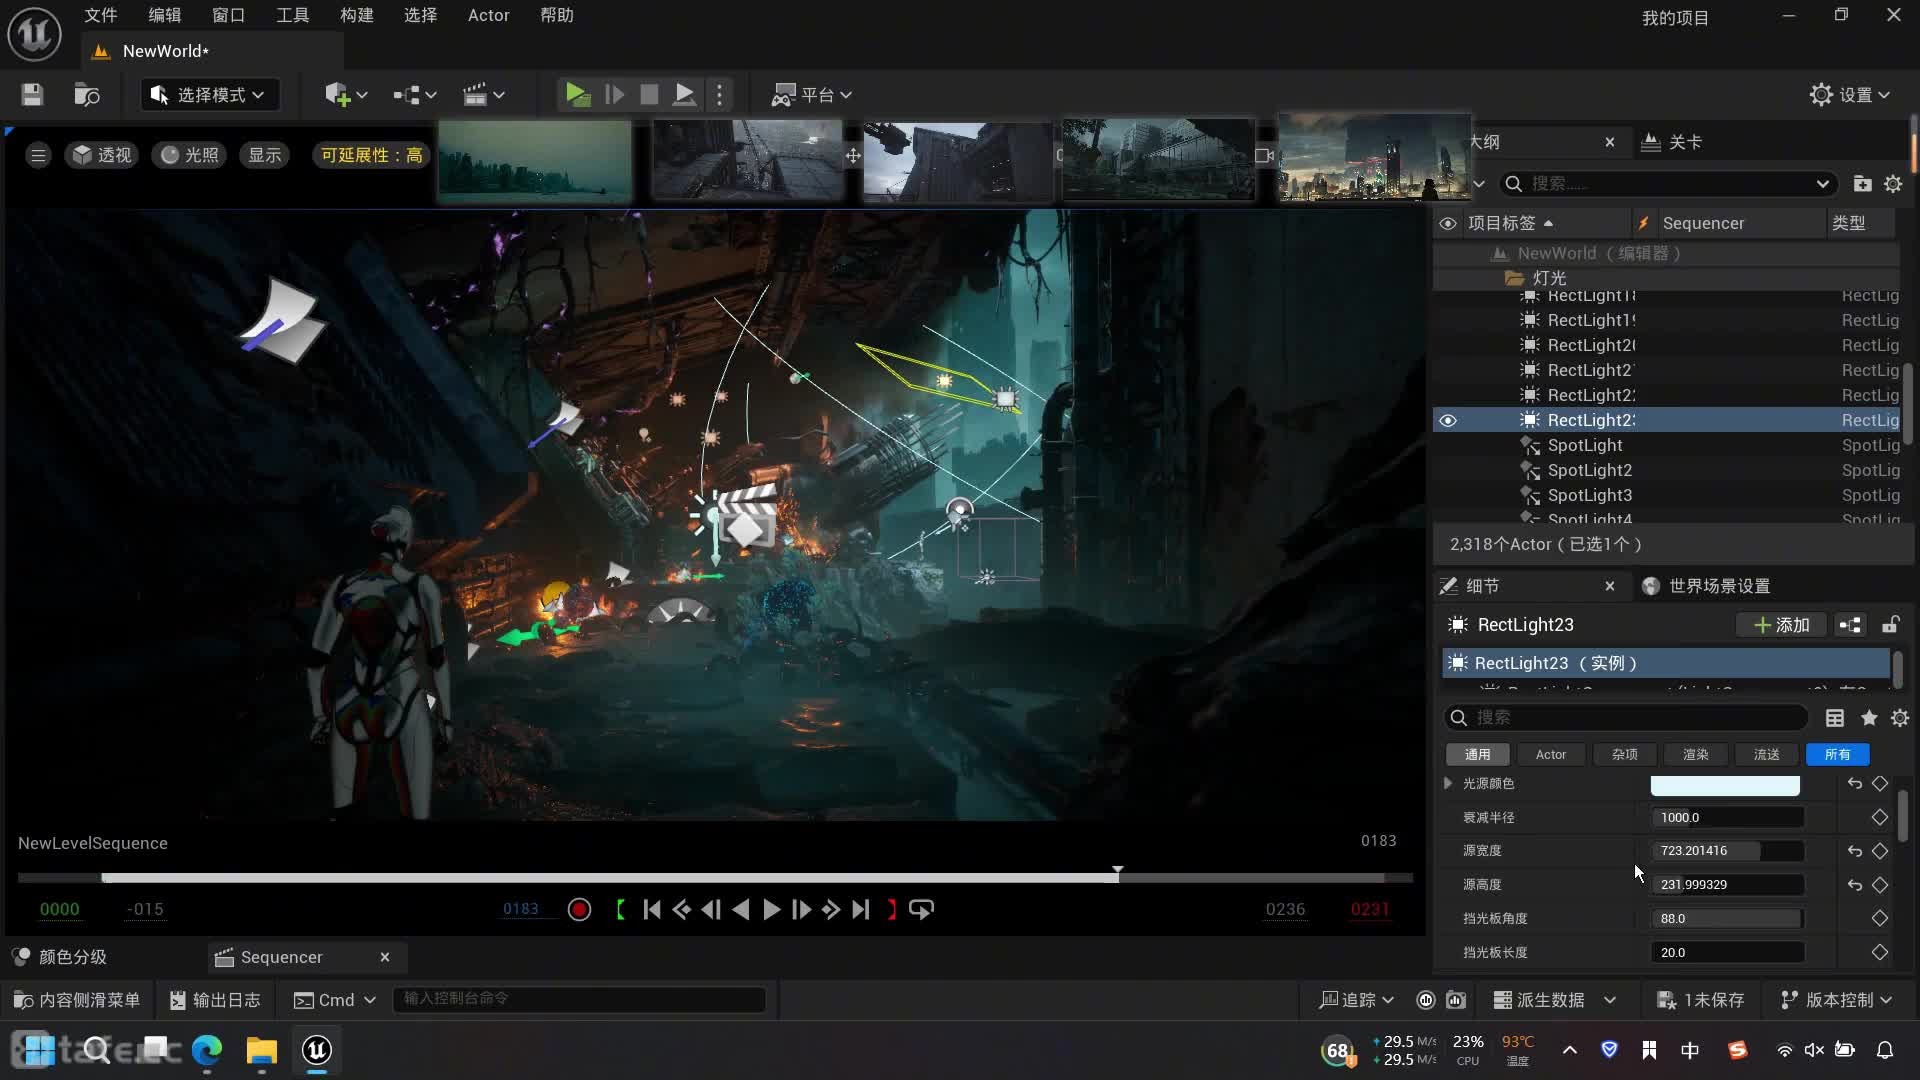Click the add actor cube-plus icon
This screenshot has height=1080, width=1920.
(346, 95)
